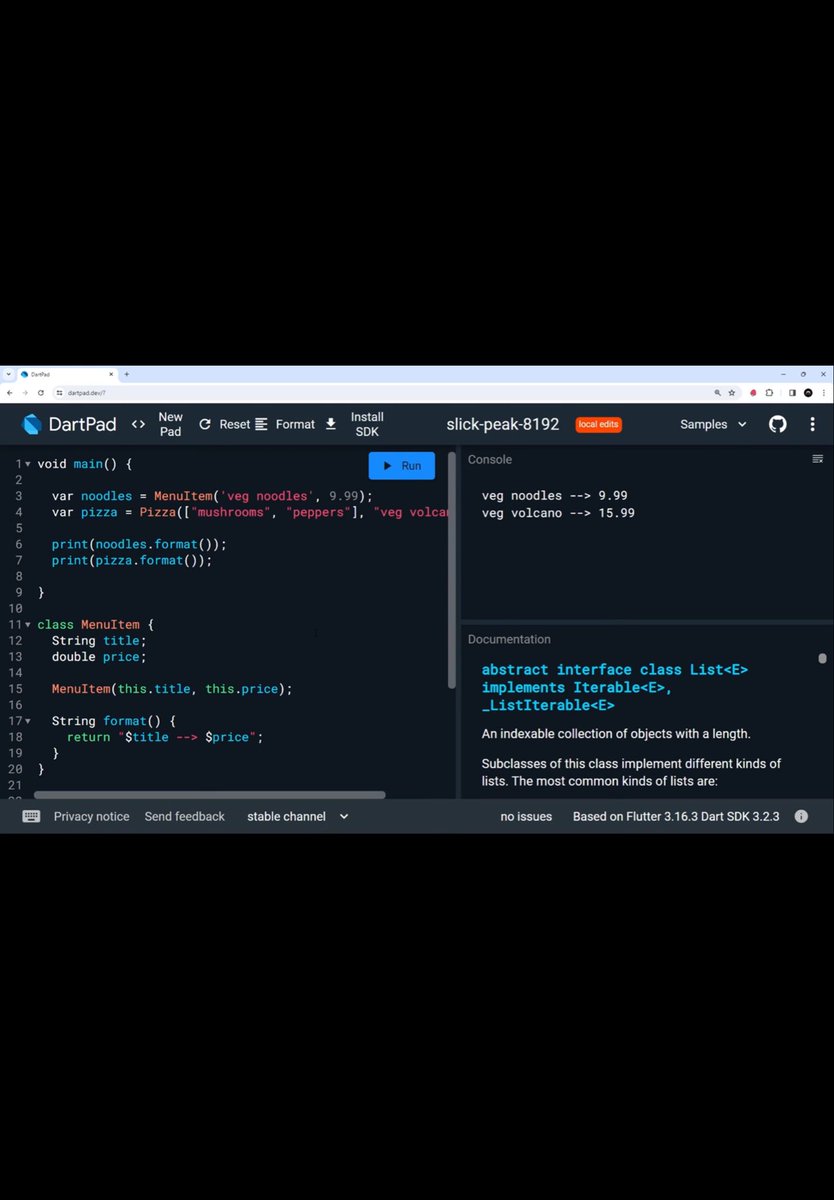Open the browser extensions puzzle icon
The image size is (834, 1200).
[x=770, y=393]
